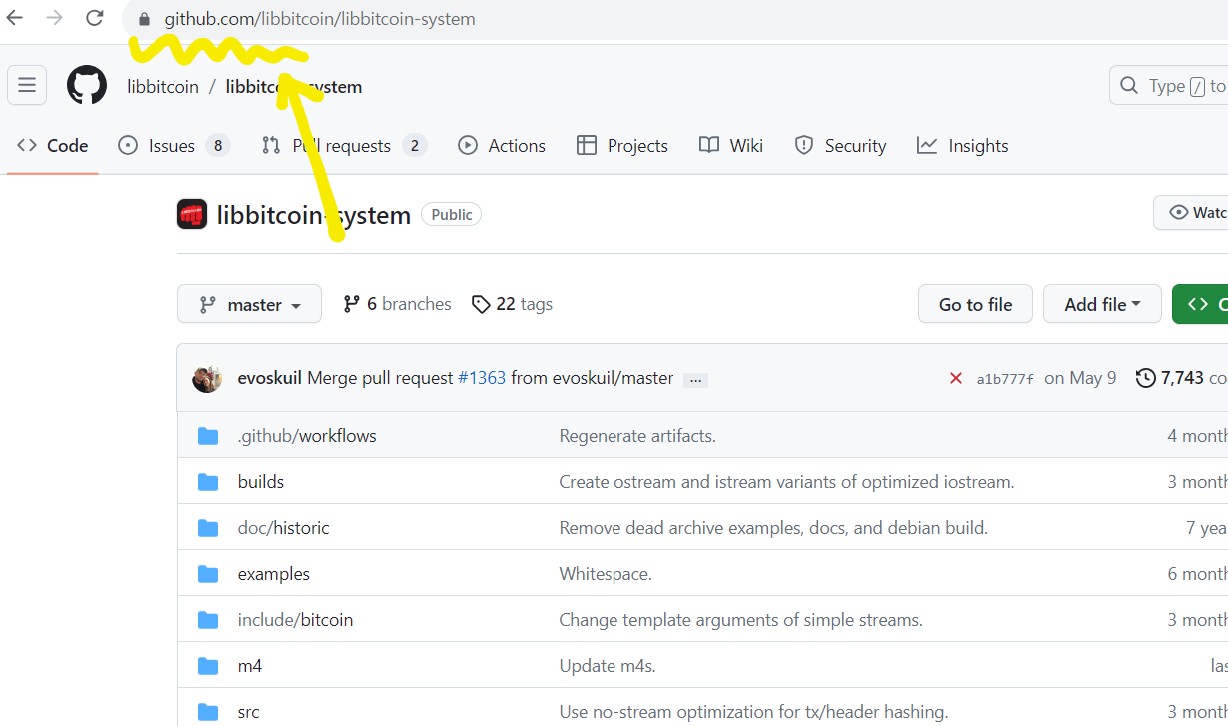Click folder icon beside doc/historic
This screenshot has width=1228, height=726.
[208, 528]
